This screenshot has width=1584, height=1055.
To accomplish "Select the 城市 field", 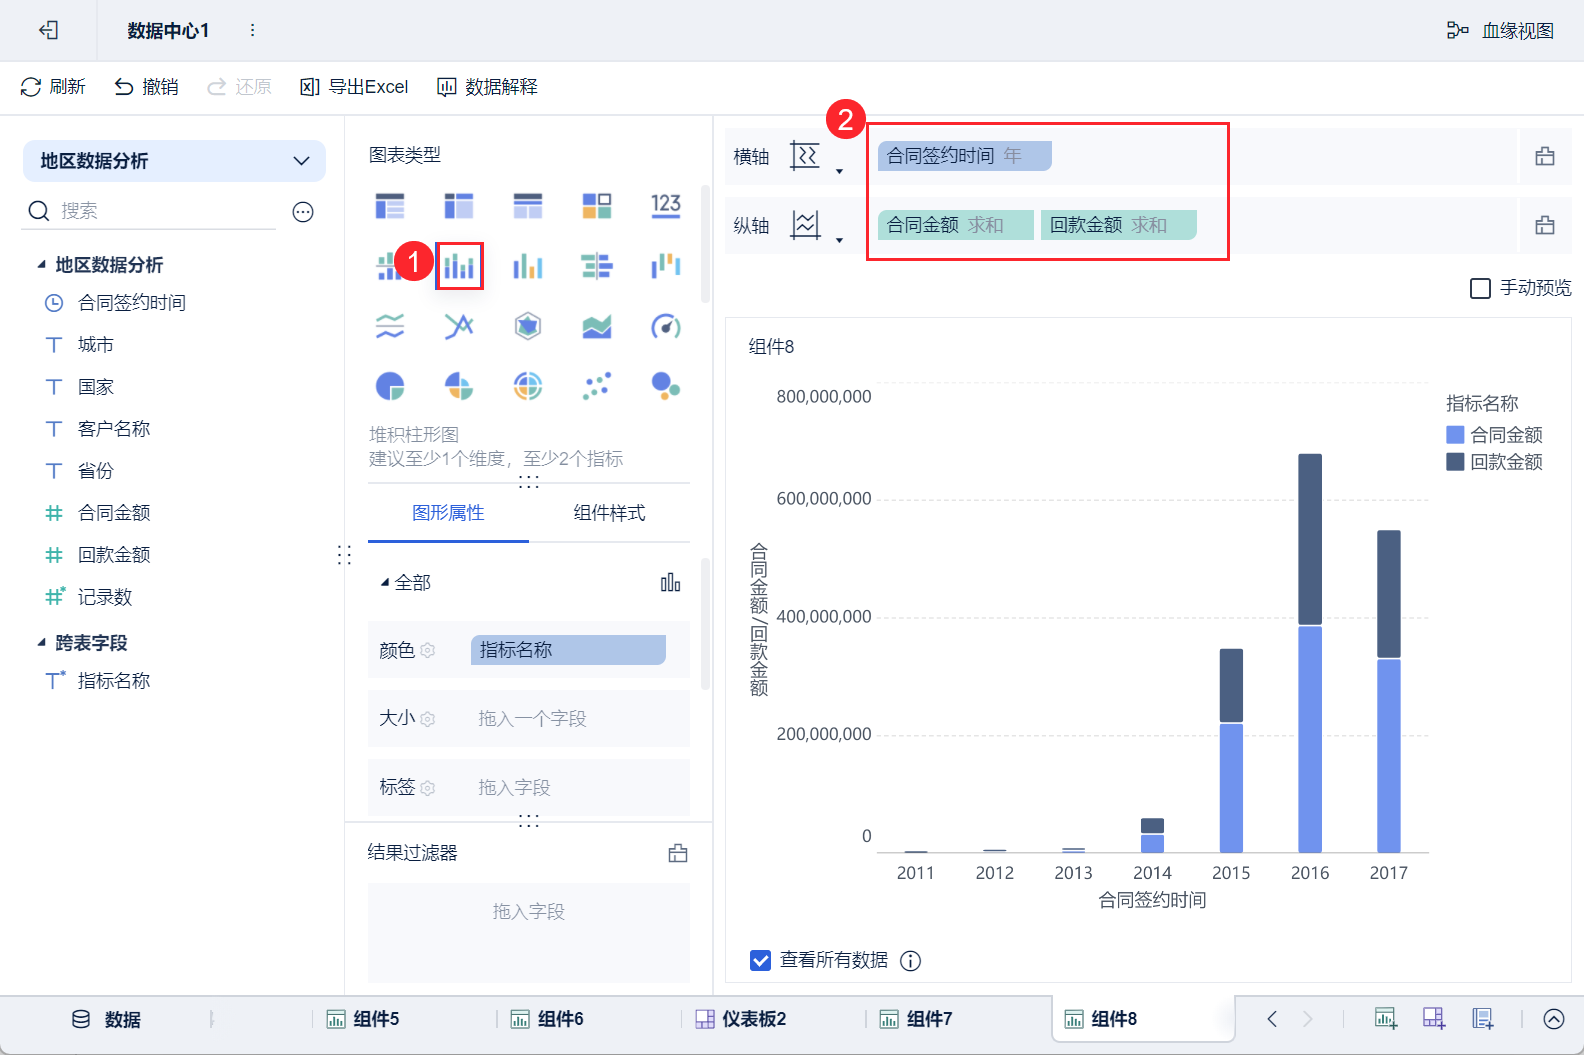I will point(96,345).
